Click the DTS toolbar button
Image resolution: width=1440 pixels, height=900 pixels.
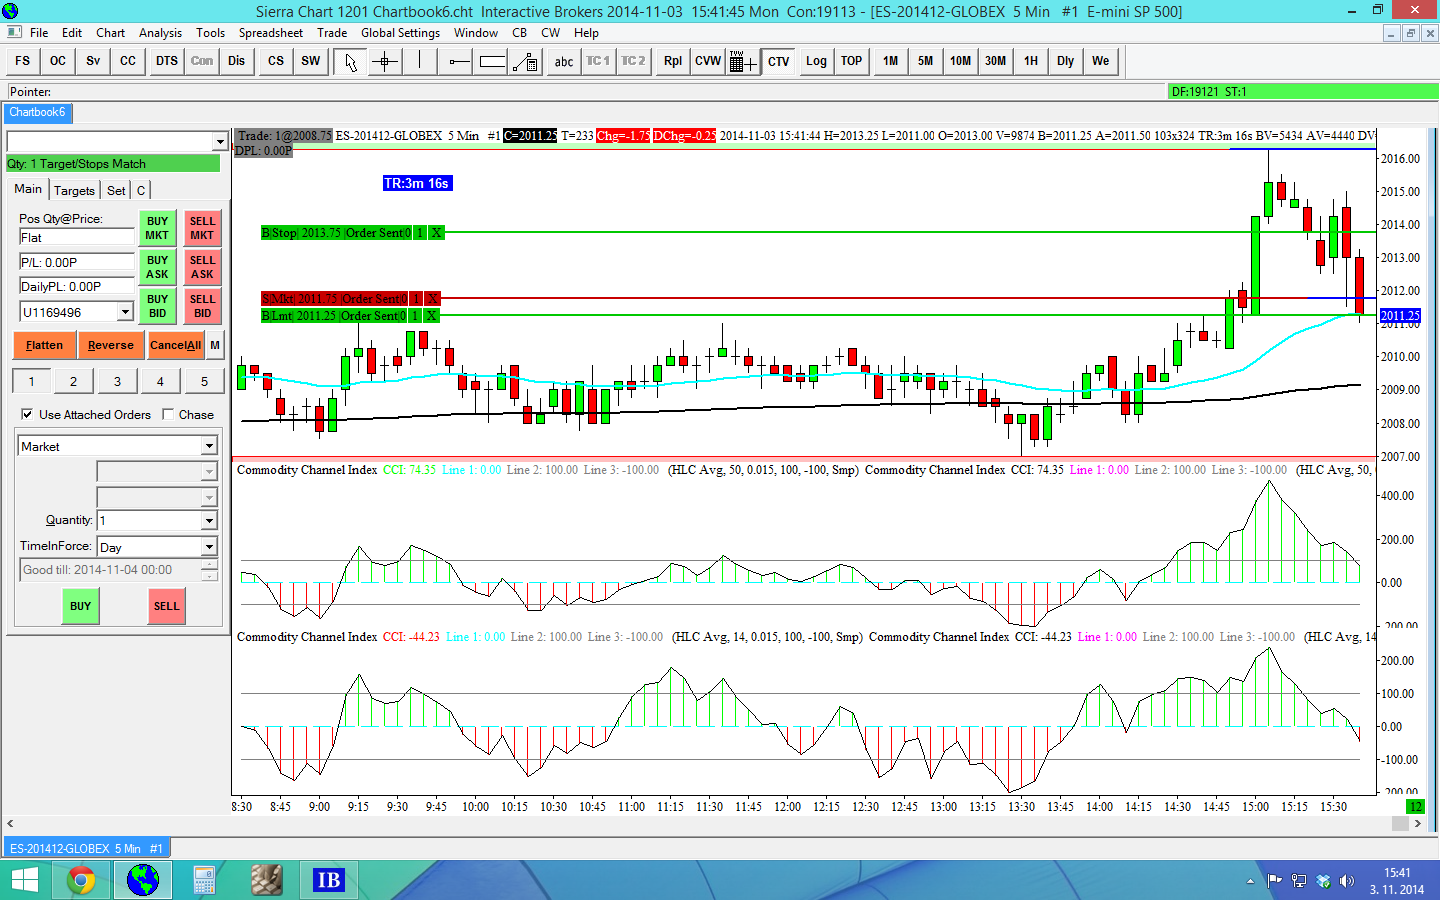pyautogui.click(x=167, y=61)
